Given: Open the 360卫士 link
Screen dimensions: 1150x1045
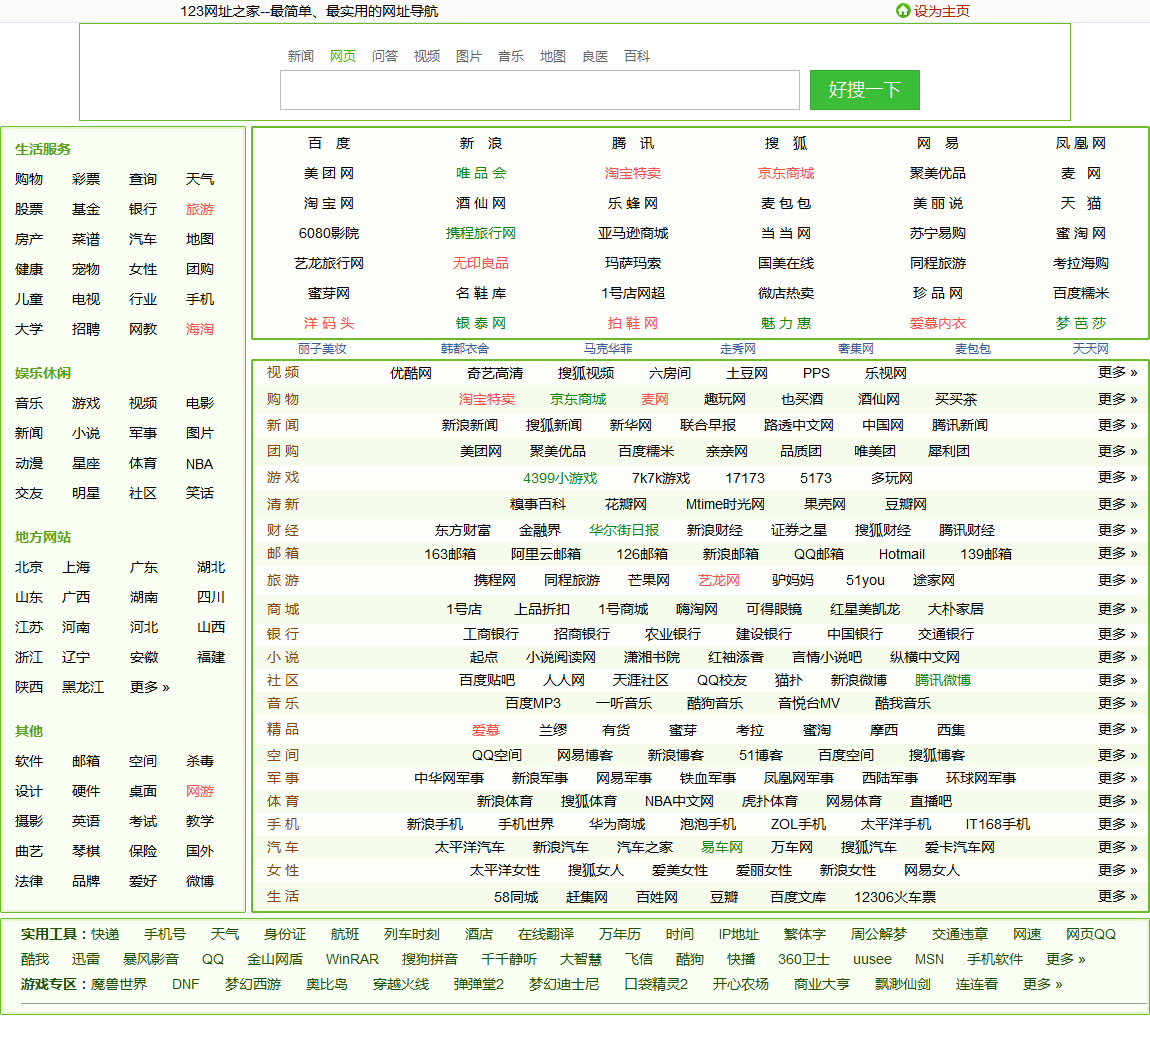Looking at the screenshot, I should [x=804, y=959].
